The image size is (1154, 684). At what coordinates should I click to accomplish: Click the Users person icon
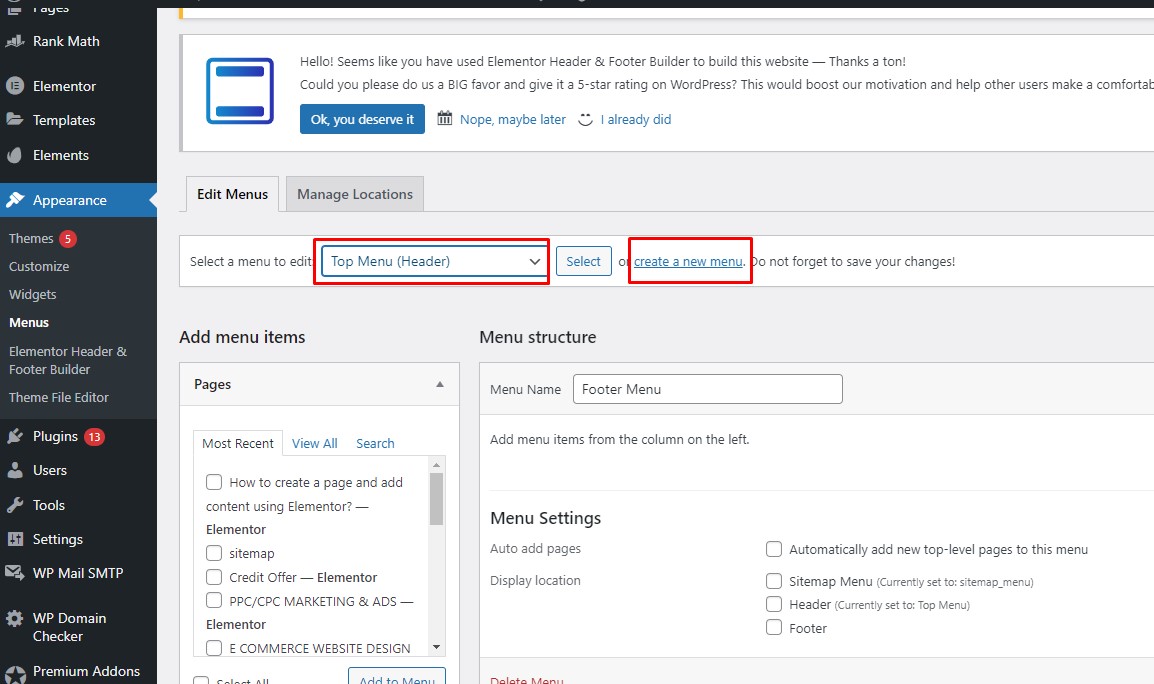click(15, 470)
